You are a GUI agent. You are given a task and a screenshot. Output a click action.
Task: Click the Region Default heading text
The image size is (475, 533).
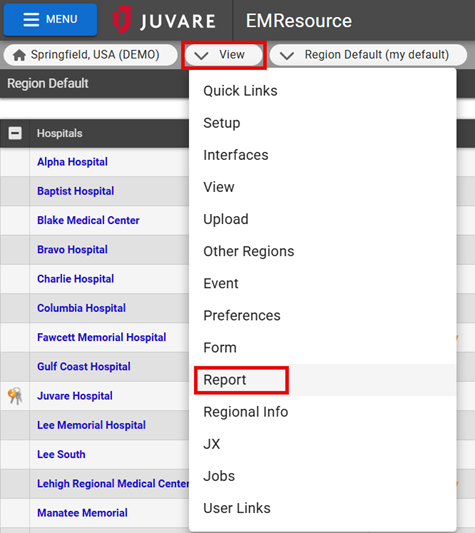click(x=48, y=83)
